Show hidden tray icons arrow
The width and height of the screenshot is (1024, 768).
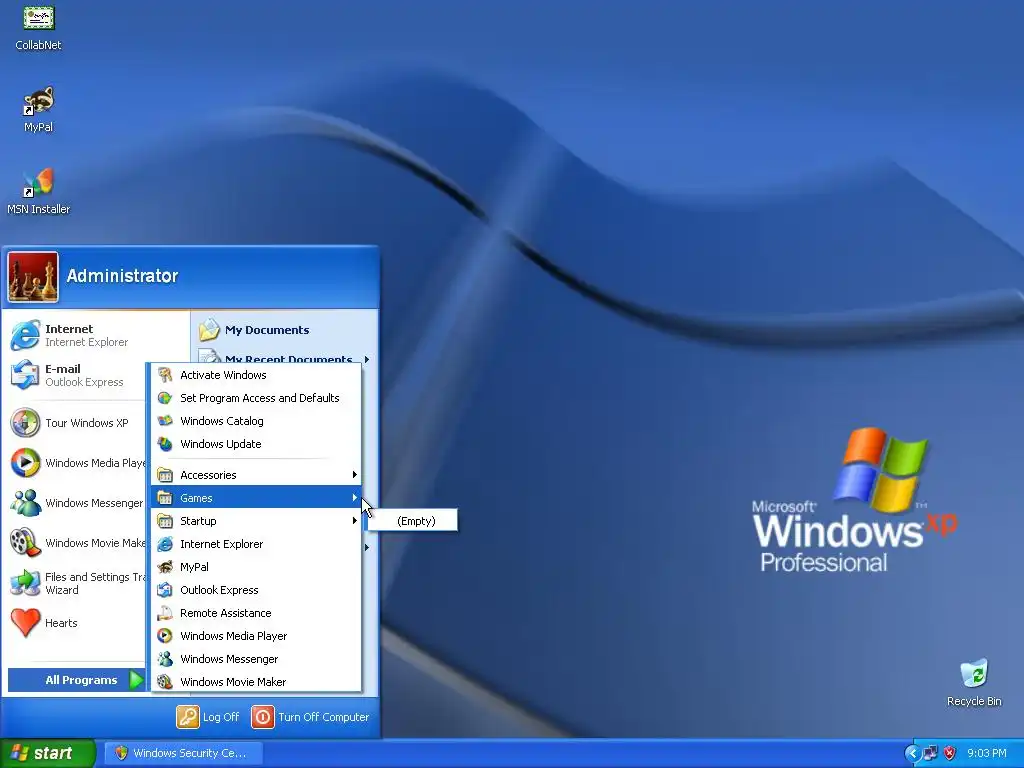point(912,754)
